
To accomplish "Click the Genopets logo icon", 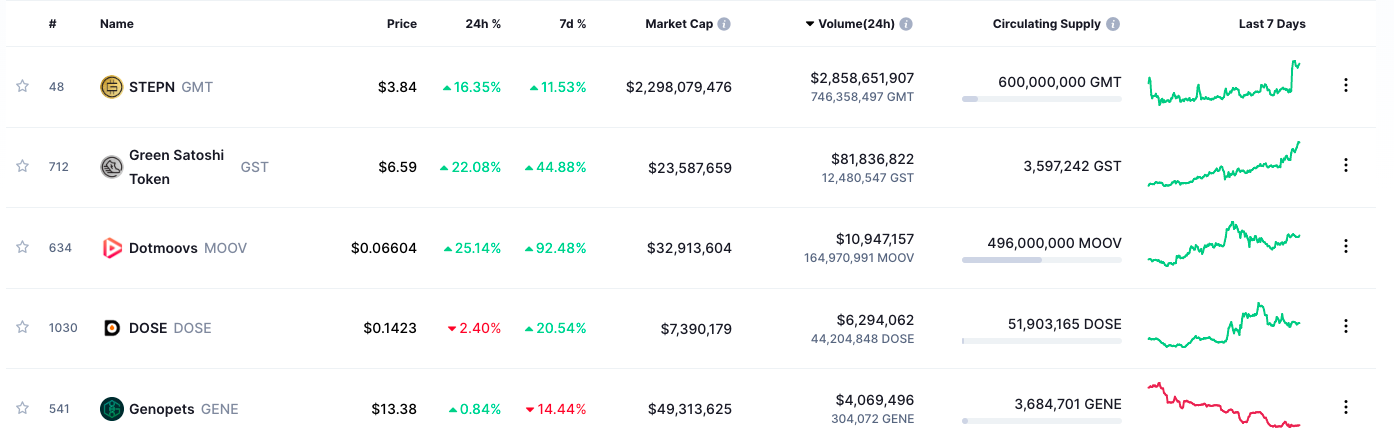I will (112, 409).
